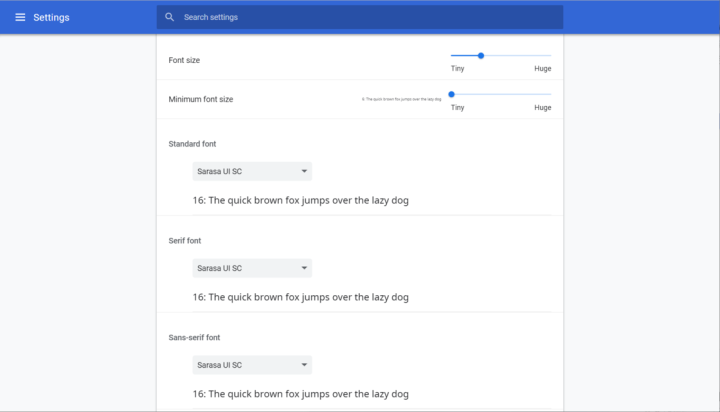Click the Tiny label under Font size
This screenshot has height=412, width=720.
click(x=457, y=68)
